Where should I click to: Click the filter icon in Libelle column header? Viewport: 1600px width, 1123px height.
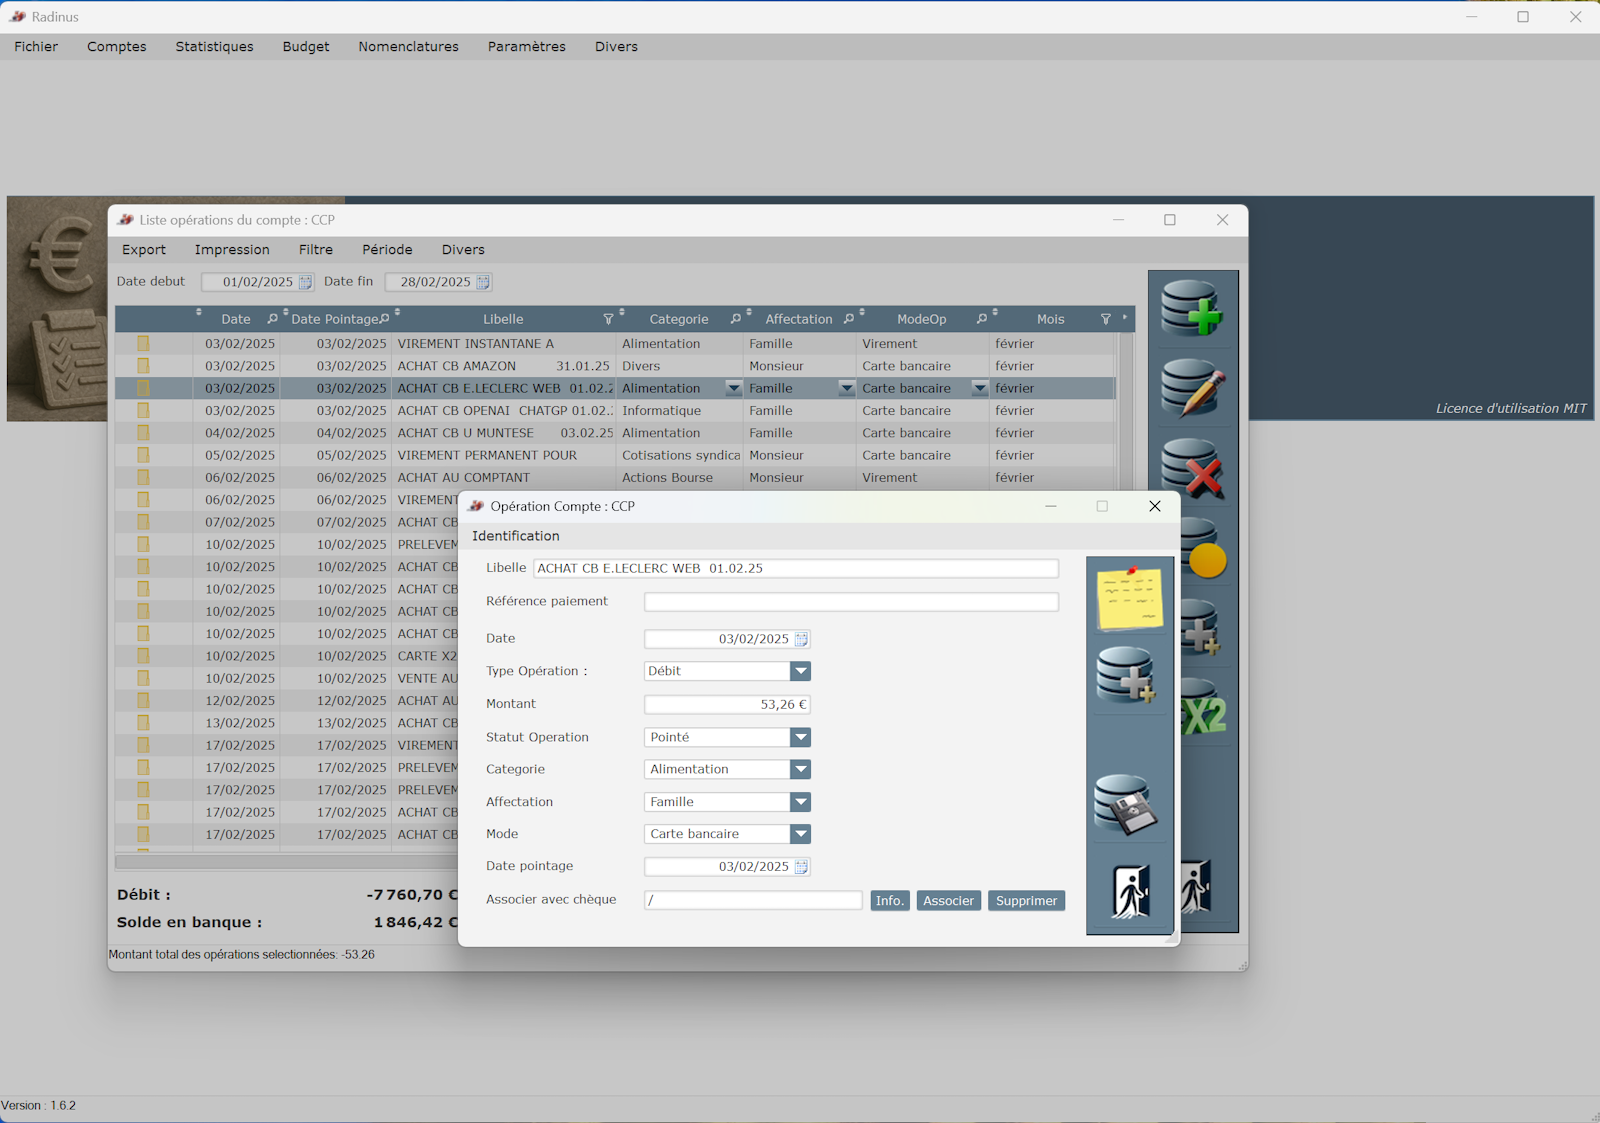608,319
